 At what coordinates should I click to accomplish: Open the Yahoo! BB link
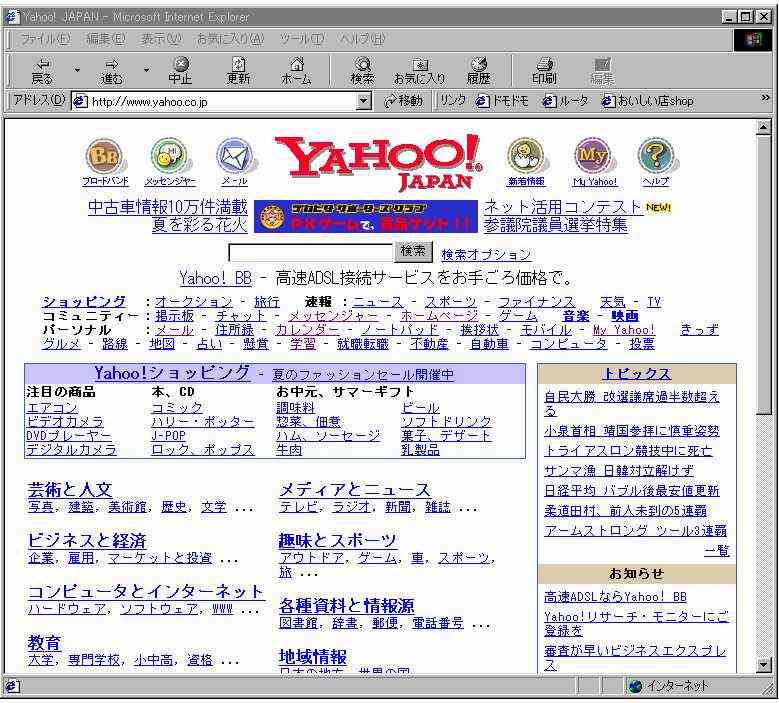click(216, 278)
